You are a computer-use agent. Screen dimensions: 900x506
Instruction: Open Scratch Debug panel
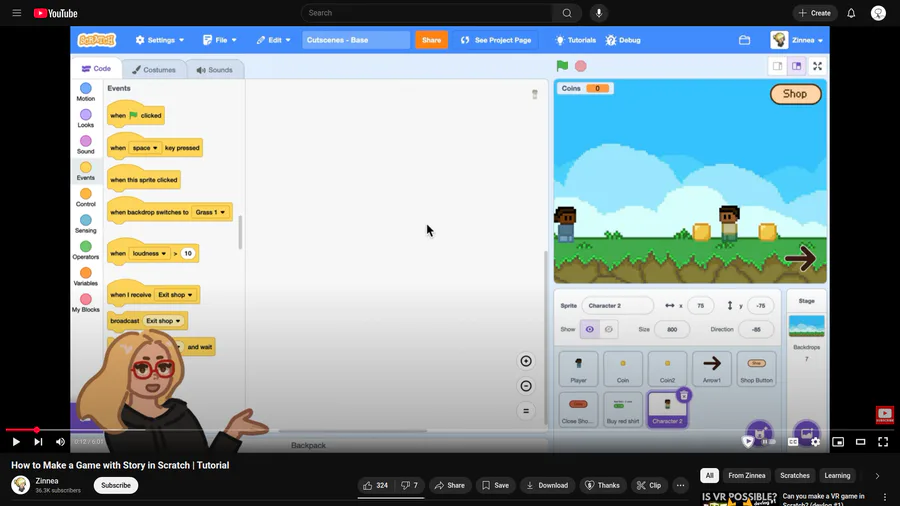pyautogui.click(x=623, y=40)
